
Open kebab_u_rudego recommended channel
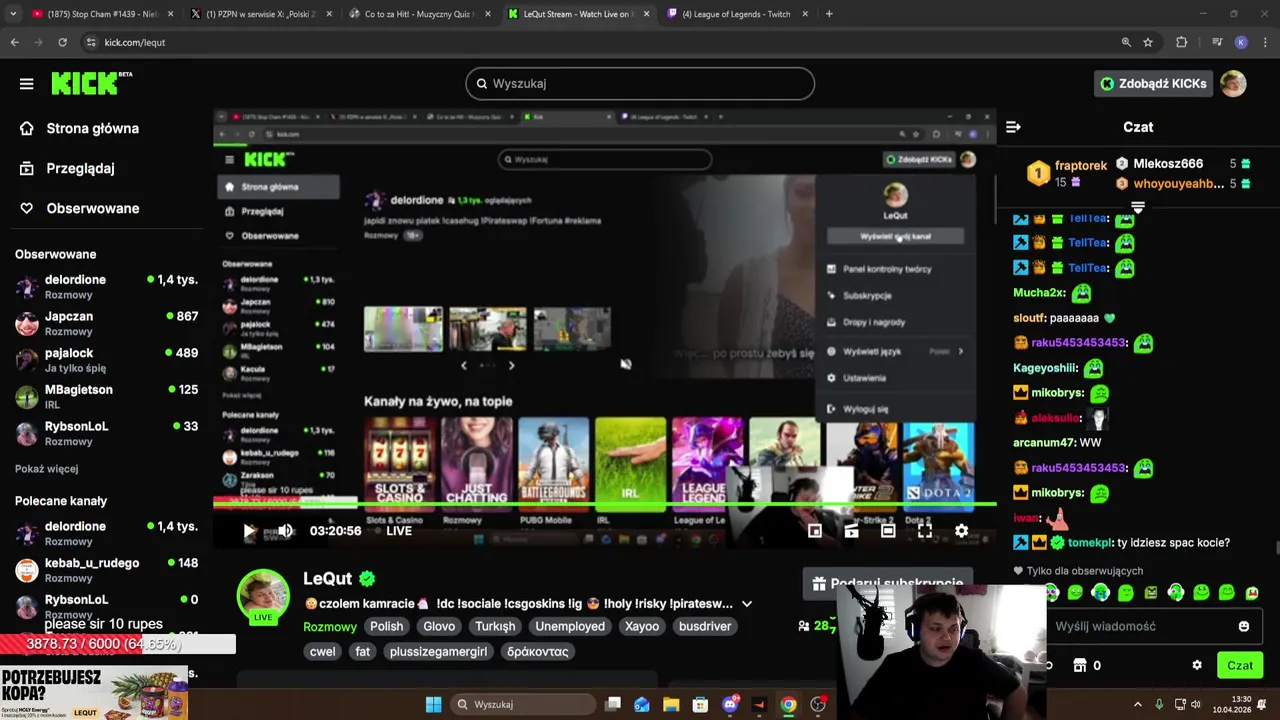tap(106, 570)
